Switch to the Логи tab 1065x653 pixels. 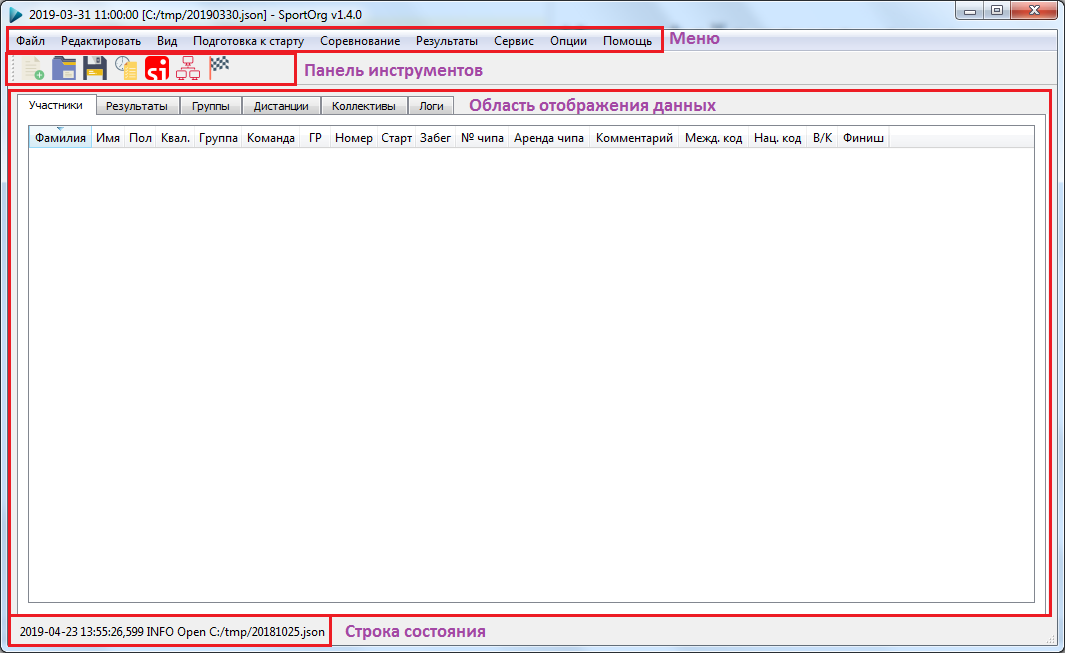[431, 106]
